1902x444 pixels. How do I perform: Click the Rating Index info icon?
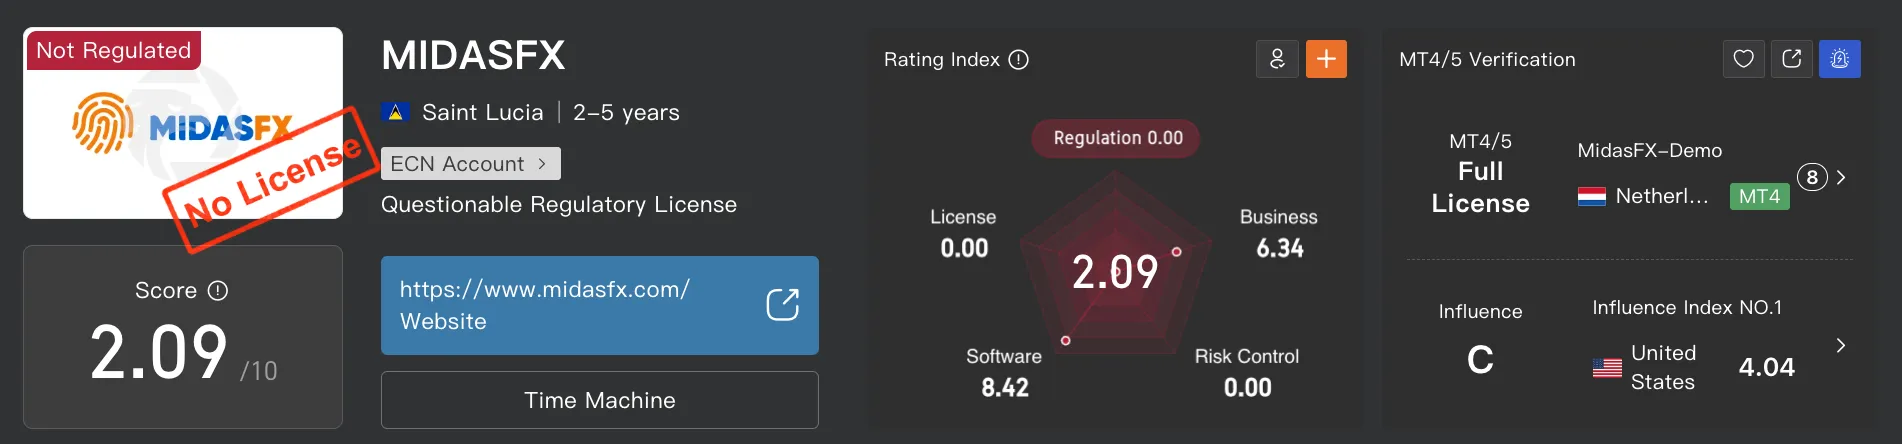click(1018, 60)
